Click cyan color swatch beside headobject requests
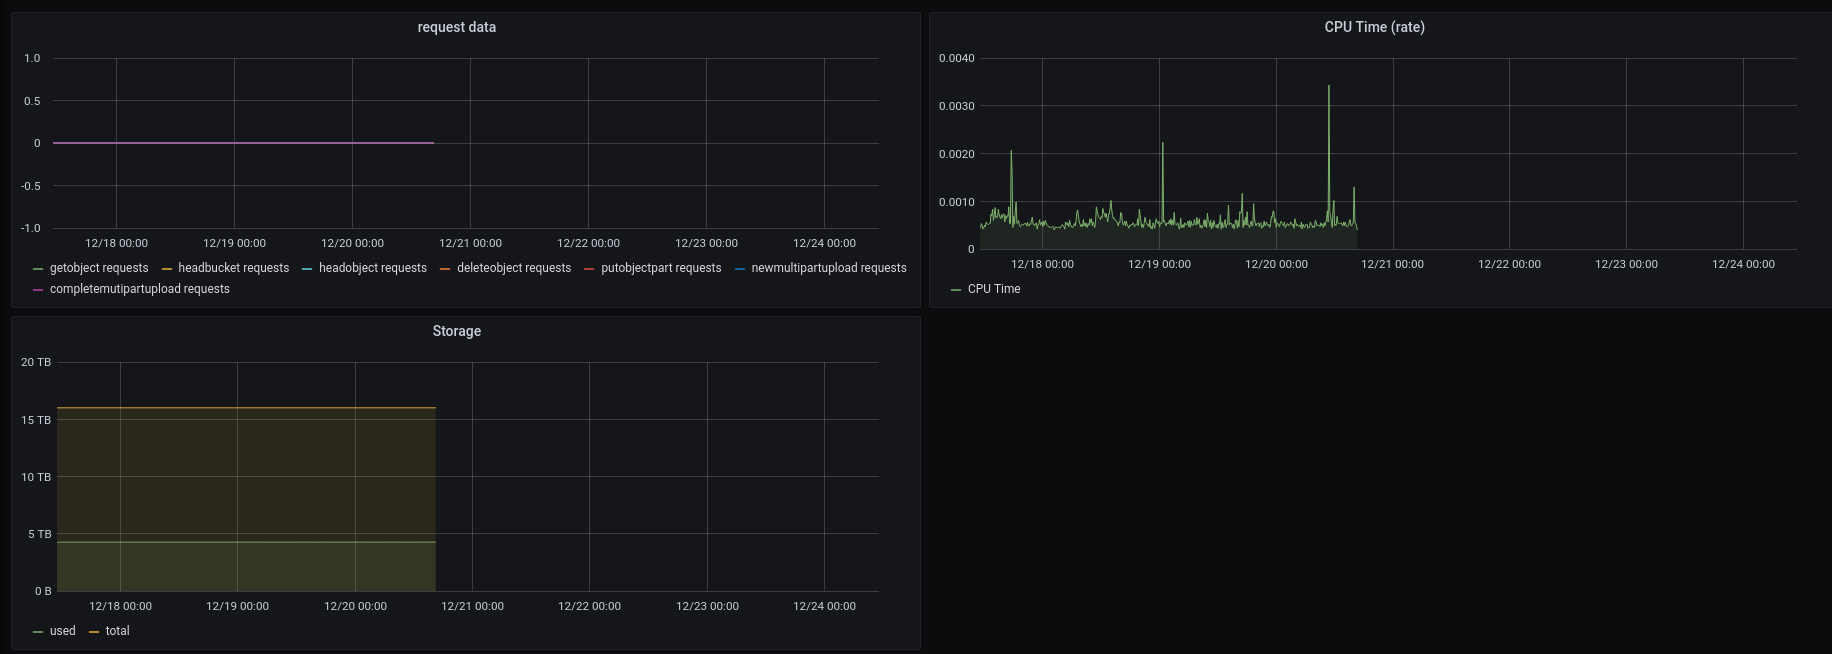This screenshot has width=1832, height=654. [307, 269]
